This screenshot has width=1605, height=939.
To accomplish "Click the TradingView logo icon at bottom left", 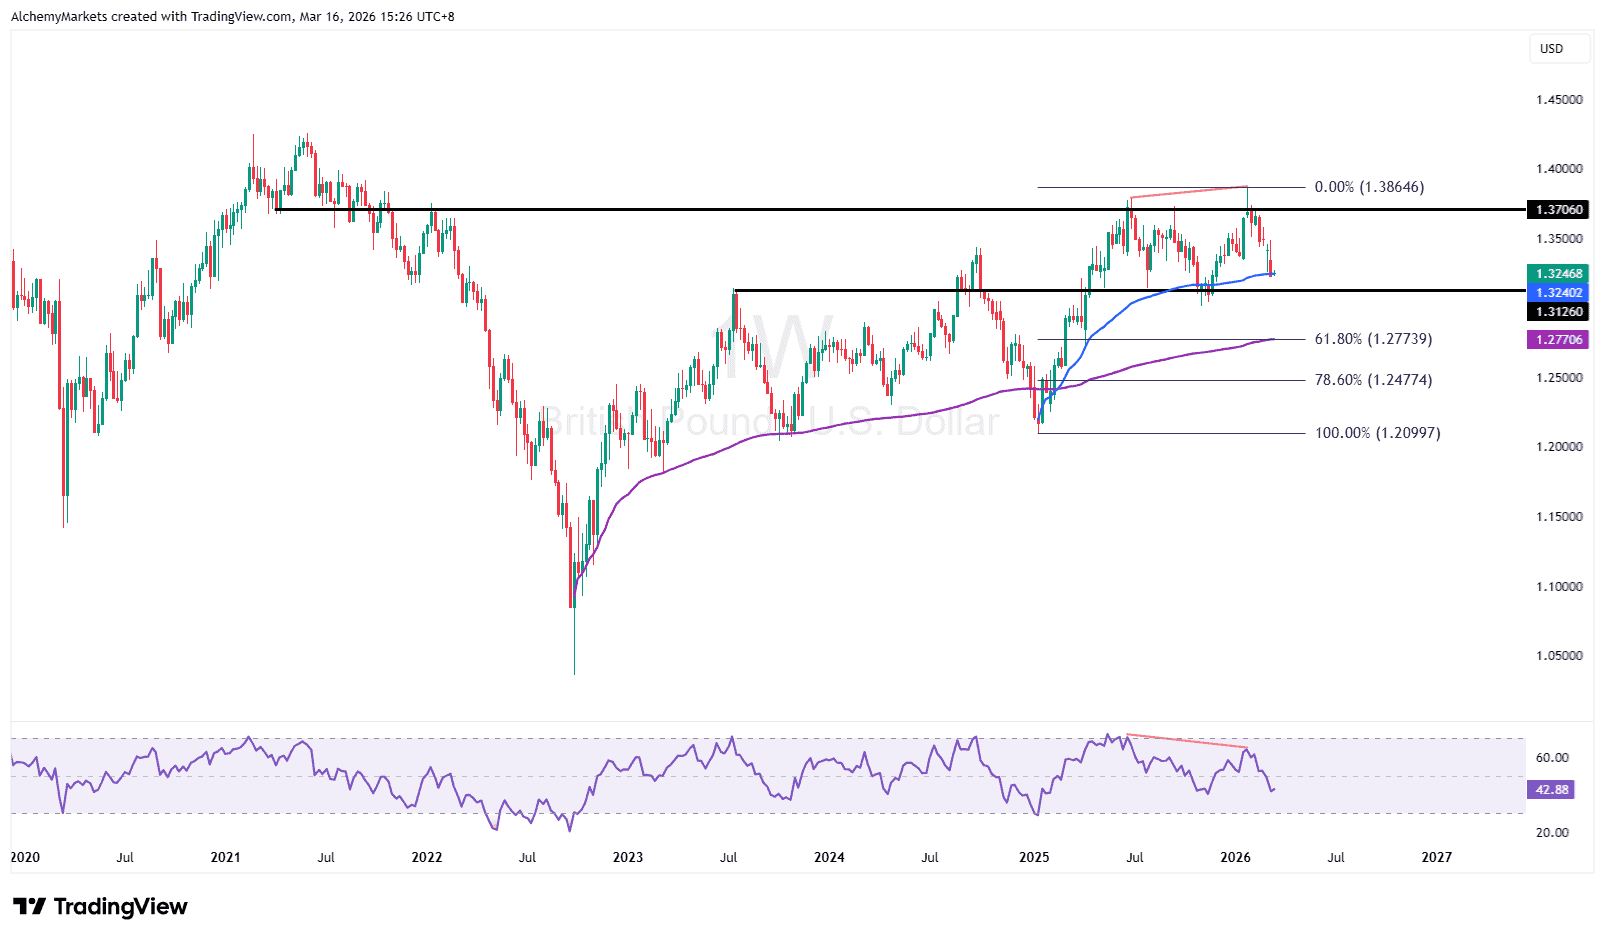I will 30,907.
